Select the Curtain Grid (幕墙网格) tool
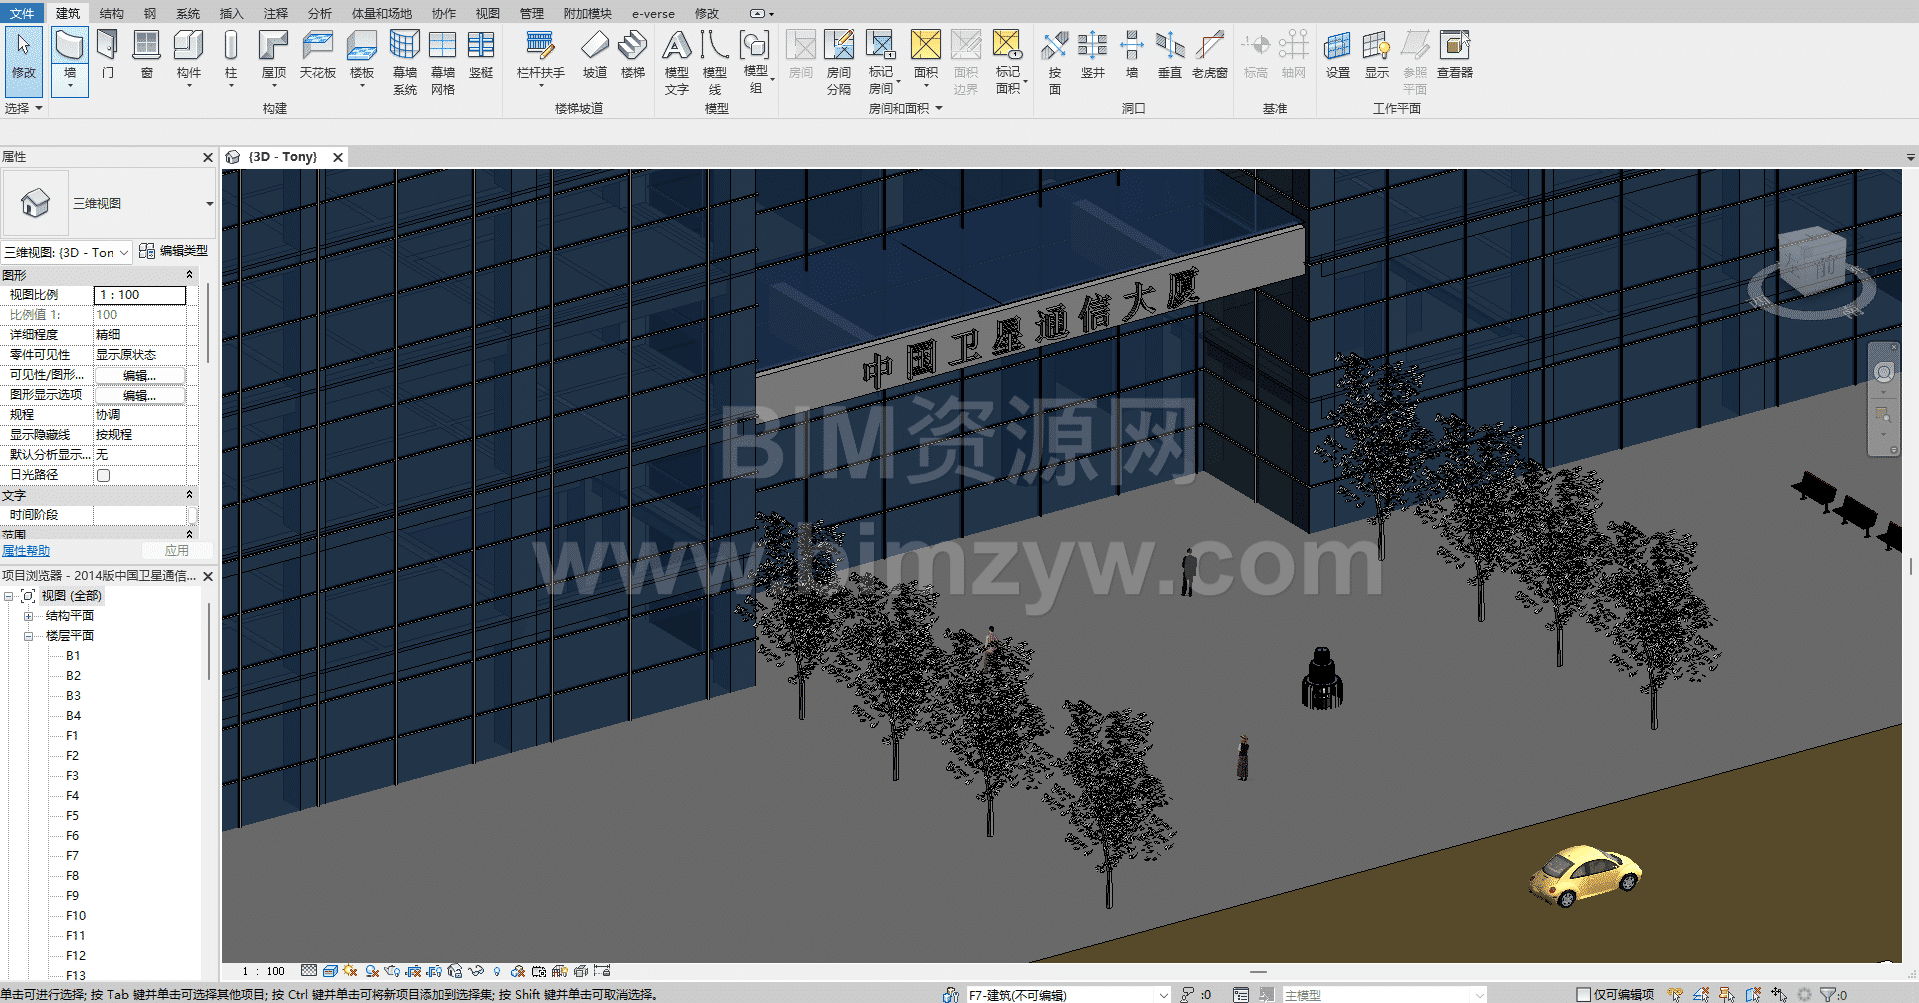 443,61
